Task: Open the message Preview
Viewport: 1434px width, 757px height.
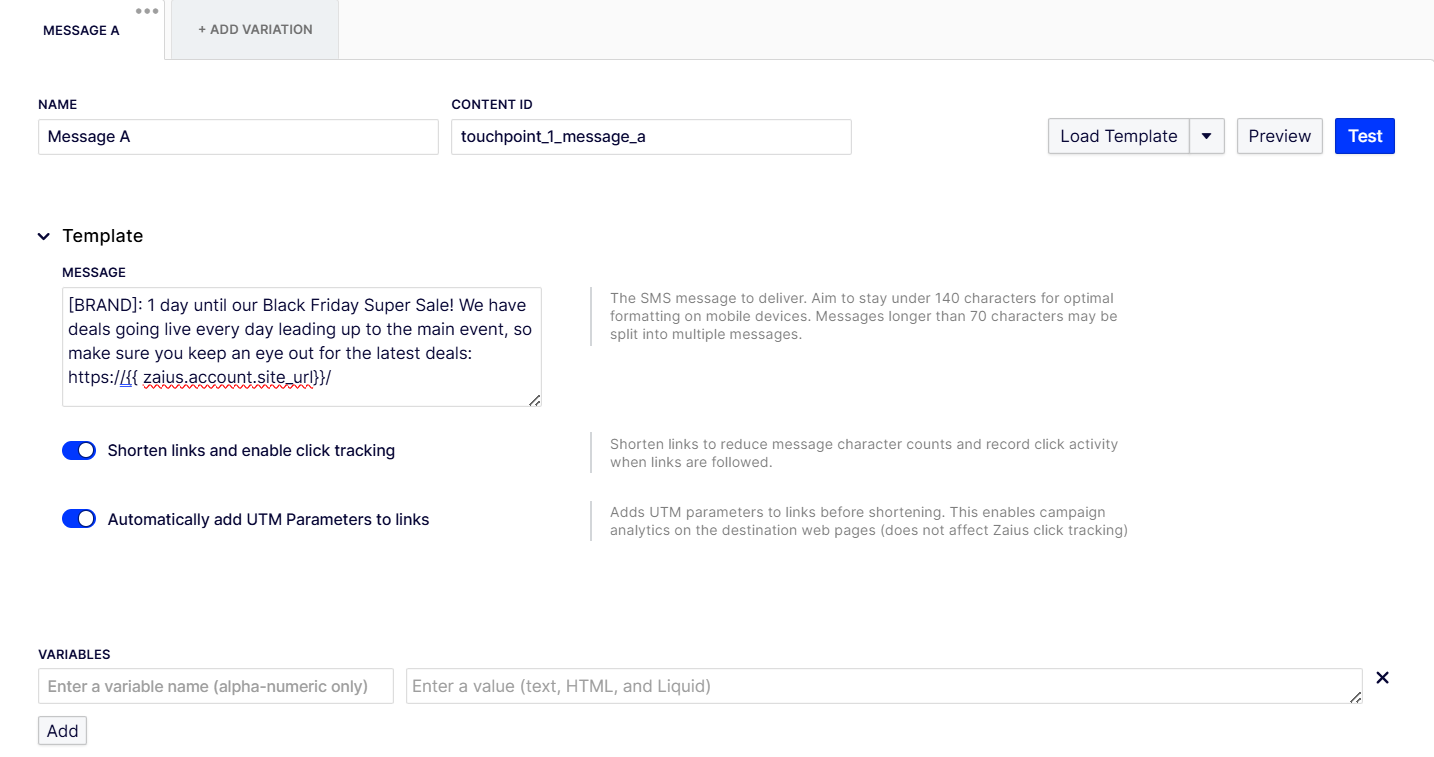Action: pyautogui.click(x=1280, y=136)
